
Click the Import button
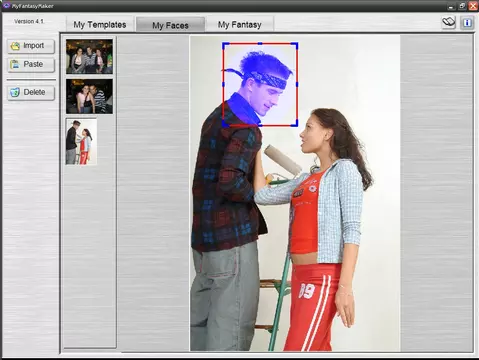(31, 46)
